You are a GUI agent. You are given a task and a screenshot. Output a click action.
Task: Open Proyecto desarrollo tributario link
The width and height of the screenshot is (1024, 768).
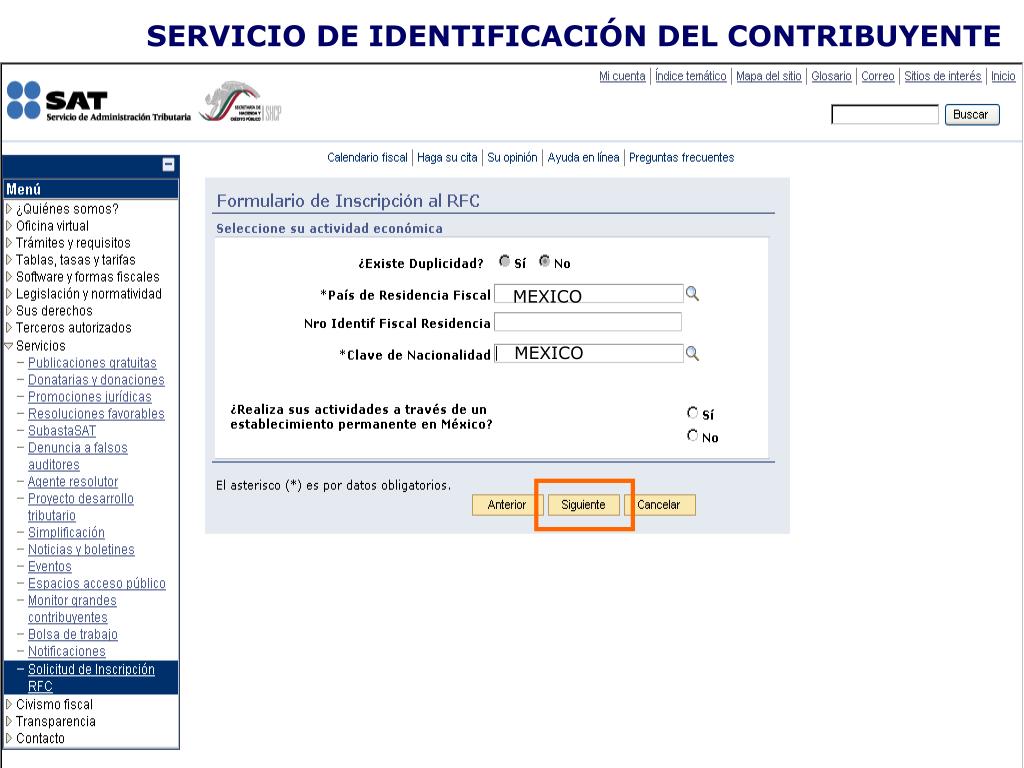point(80,507)
